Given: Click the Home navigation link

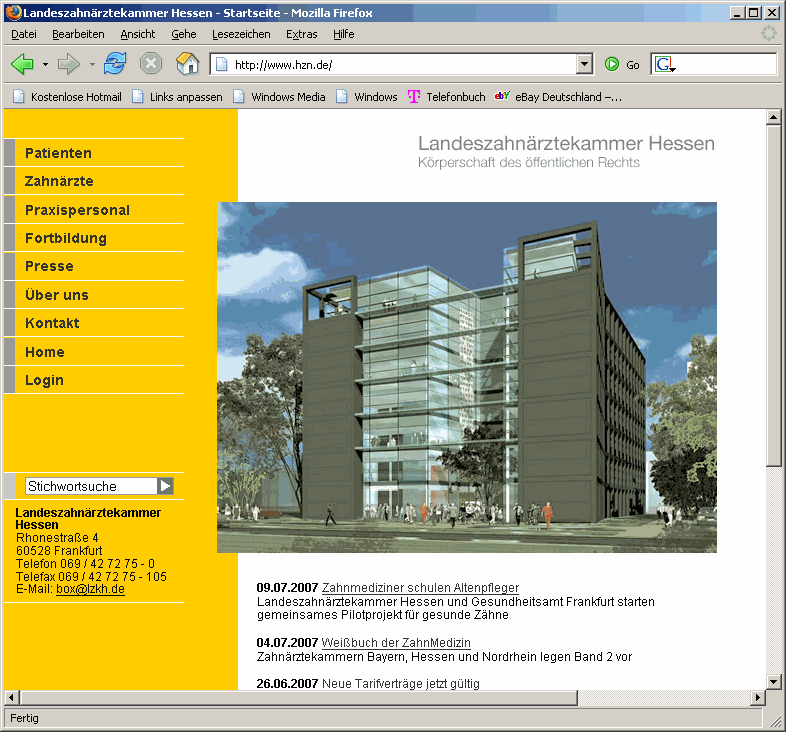Looking at the screenshot, I should 45,352.
